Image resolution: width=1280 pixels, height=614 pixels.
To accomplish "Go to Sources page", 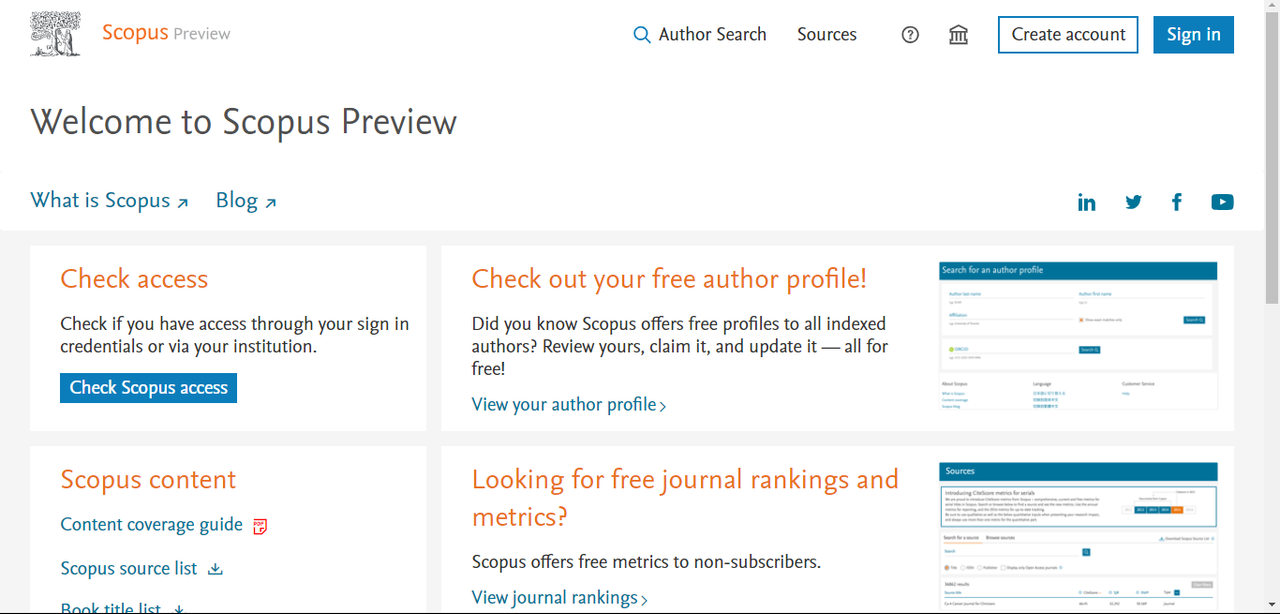I will click(827, 34).
